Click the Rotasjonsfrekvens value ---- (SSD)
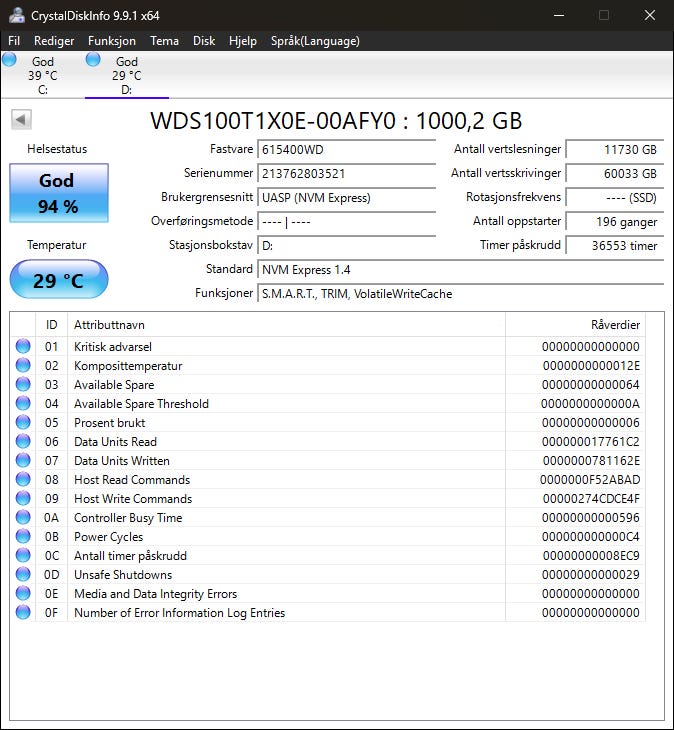 614,197
